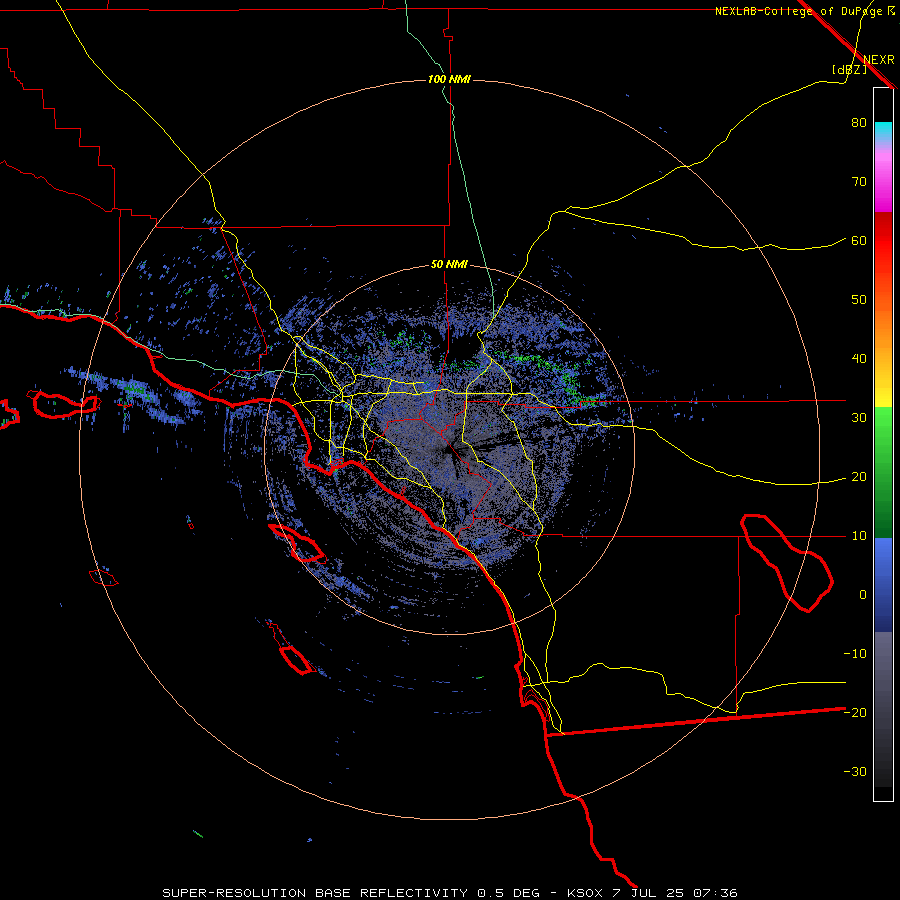The image size is (900, 900).
Task: Click the -30 value on the dBZ scale
Action: pyautogui.click(x=855, y=772)
